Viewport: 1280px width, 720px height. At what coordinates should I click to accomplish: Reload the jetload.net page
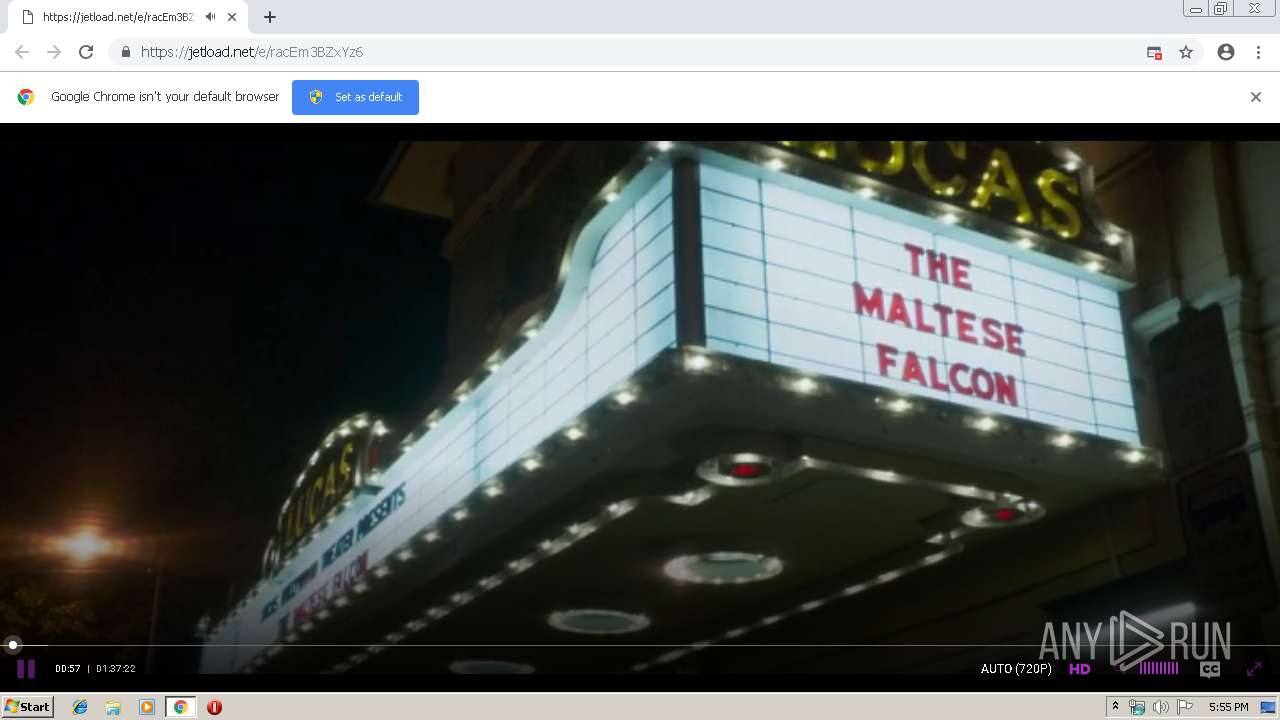(86, 52)
